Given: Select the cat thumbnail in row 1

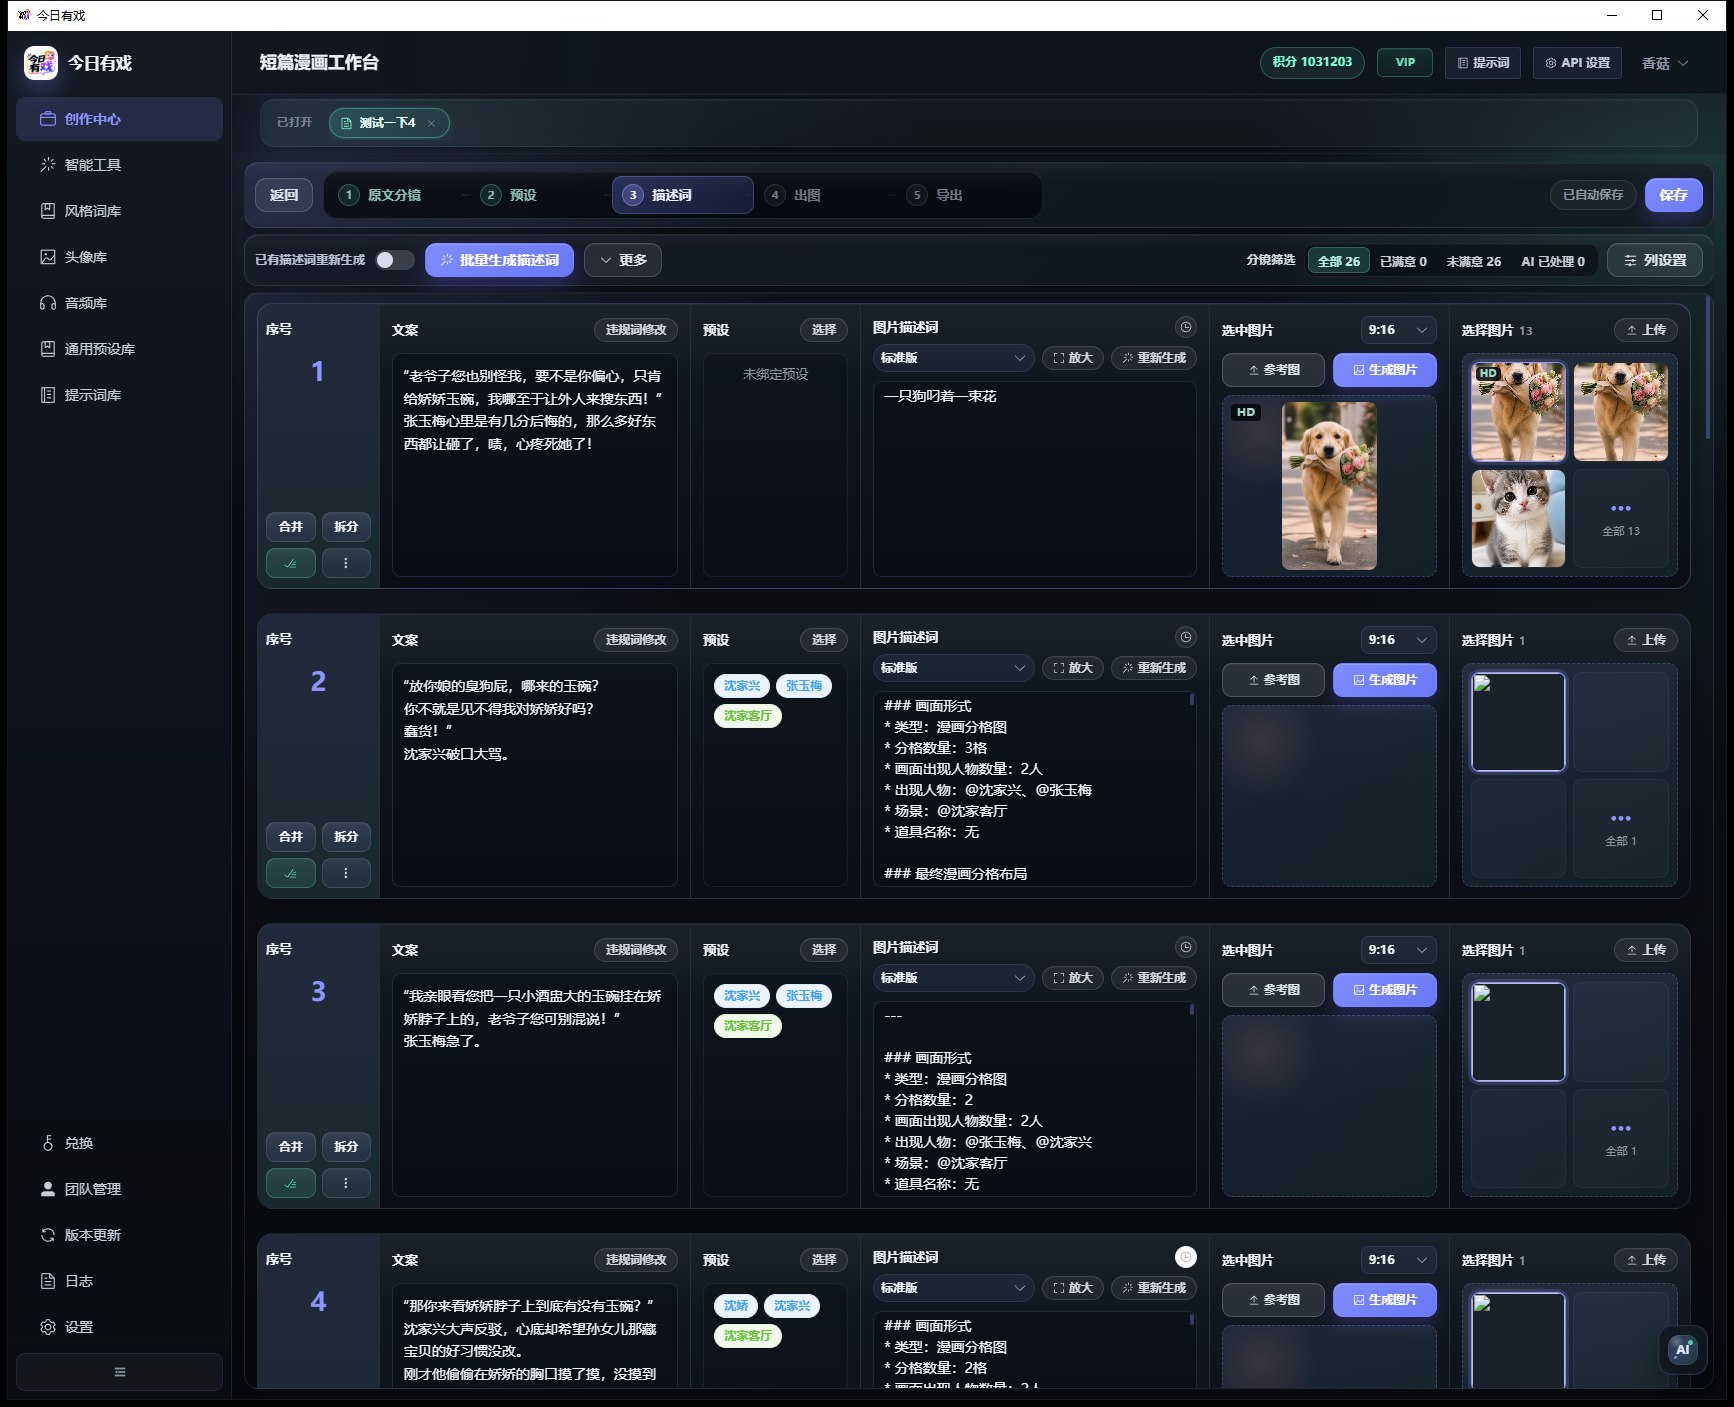Looking at the screenshot, I should coord(1517,518).
